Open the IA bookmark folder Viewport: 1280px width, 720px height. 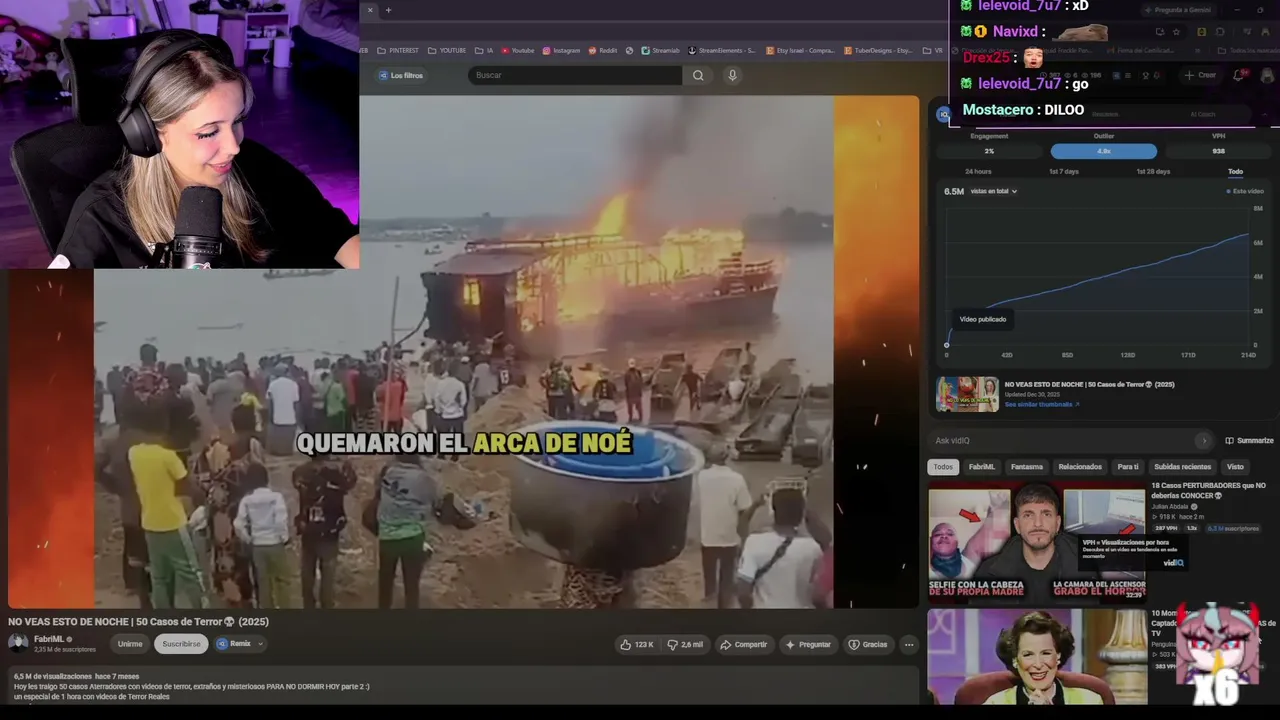click(x=483, y=50)
